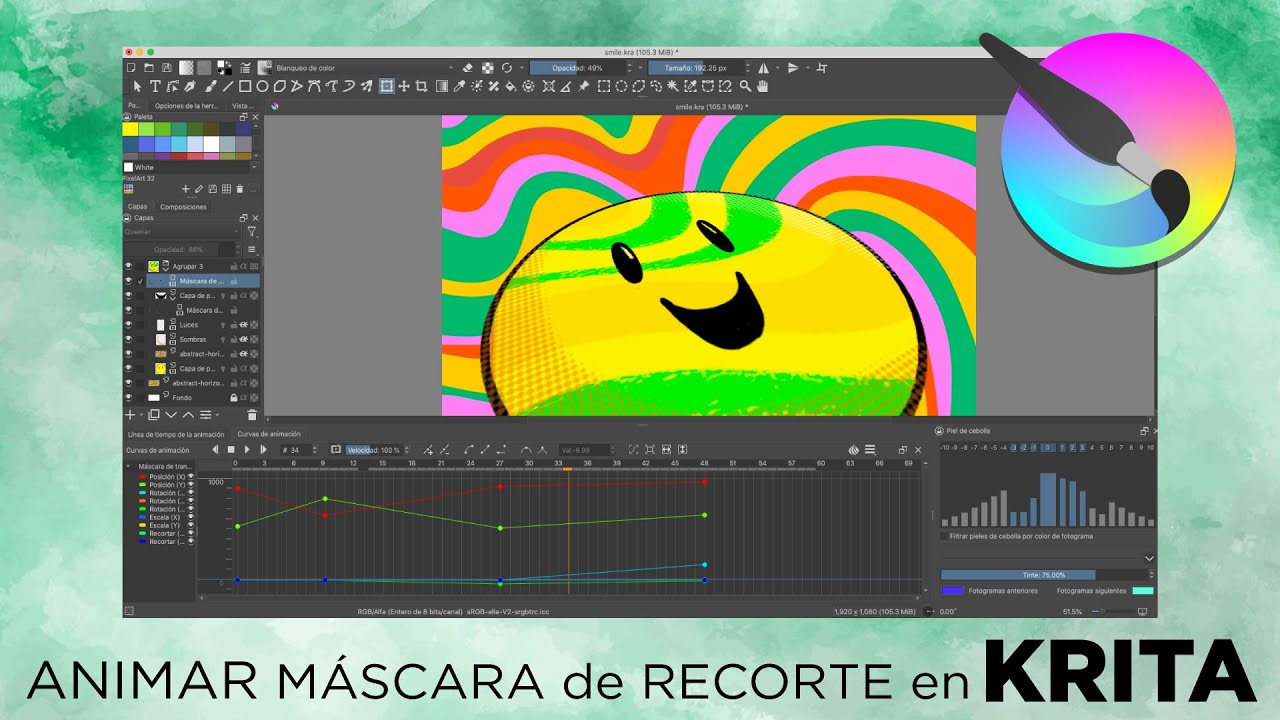Screen dimensions: 1280x720
Task: Hide the Sombras layer
Action: coord(128,340)
